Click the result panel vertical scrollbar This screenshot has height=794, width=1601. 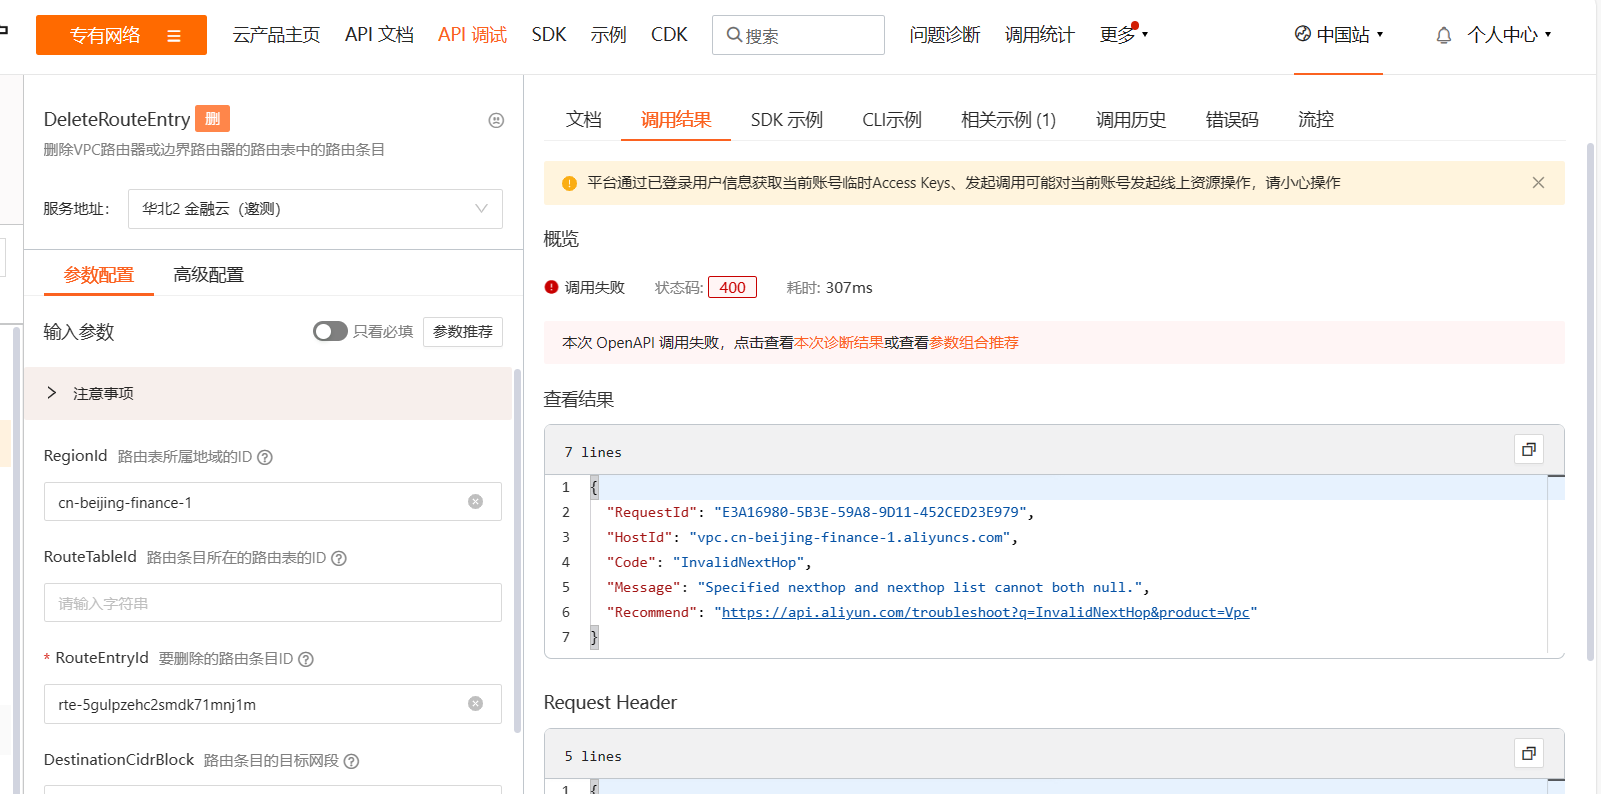[x=1590, y=400]
